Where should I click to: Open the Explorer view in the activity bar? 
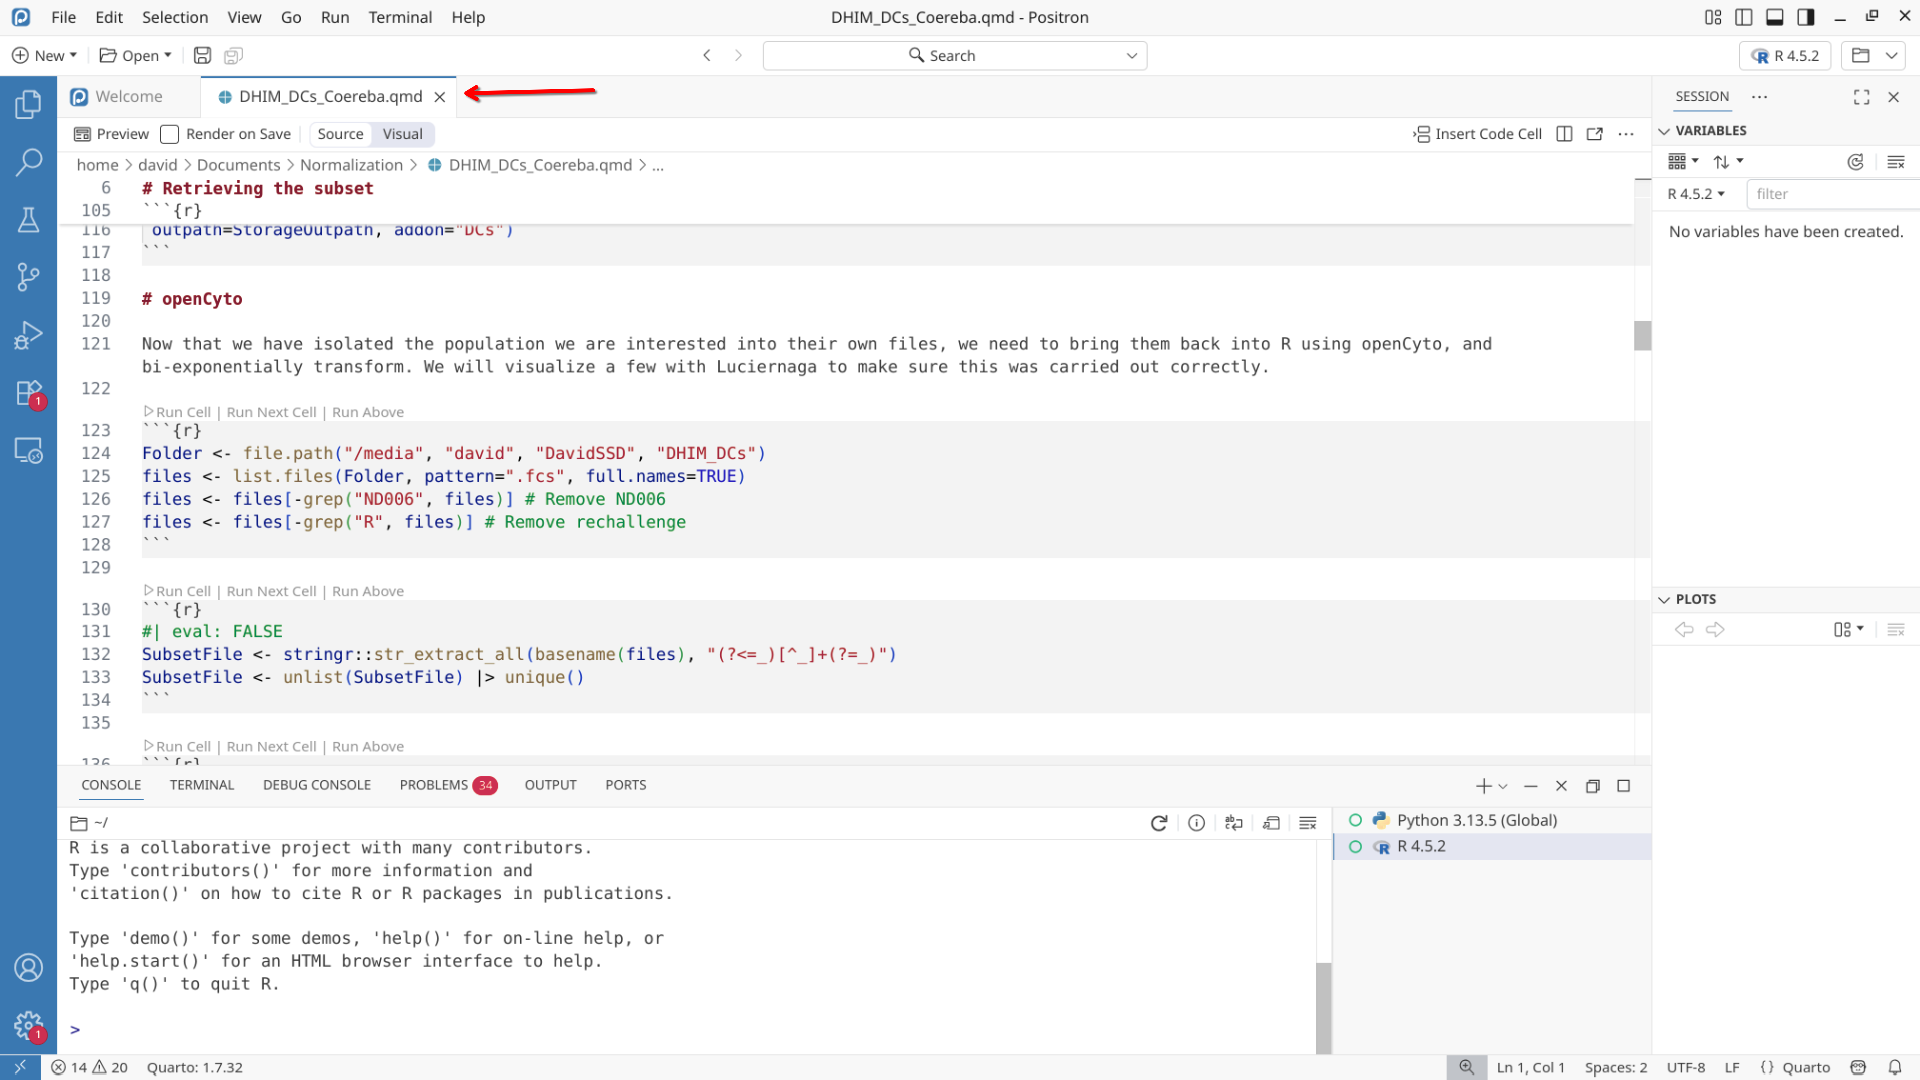click(28, 104)
